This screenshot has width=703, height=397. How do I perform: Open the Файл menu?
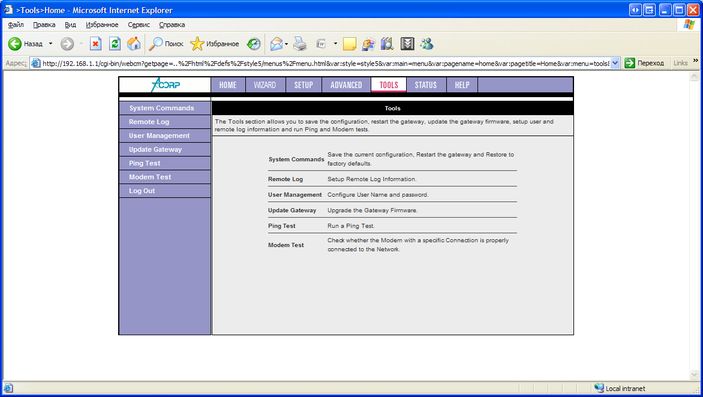pyautogui.click(x=16, y=25)
